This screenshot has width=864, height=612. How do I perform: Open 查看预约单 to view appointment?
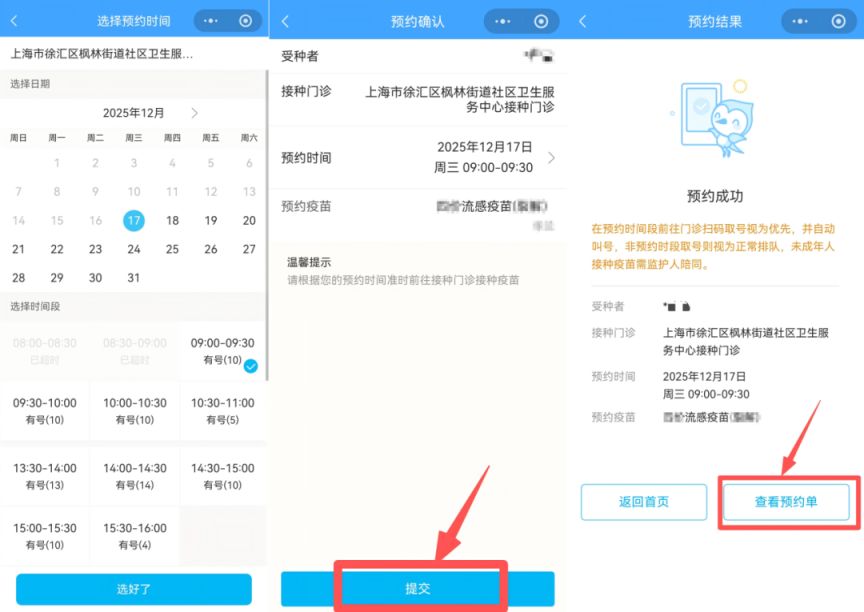tap(786, 502)
